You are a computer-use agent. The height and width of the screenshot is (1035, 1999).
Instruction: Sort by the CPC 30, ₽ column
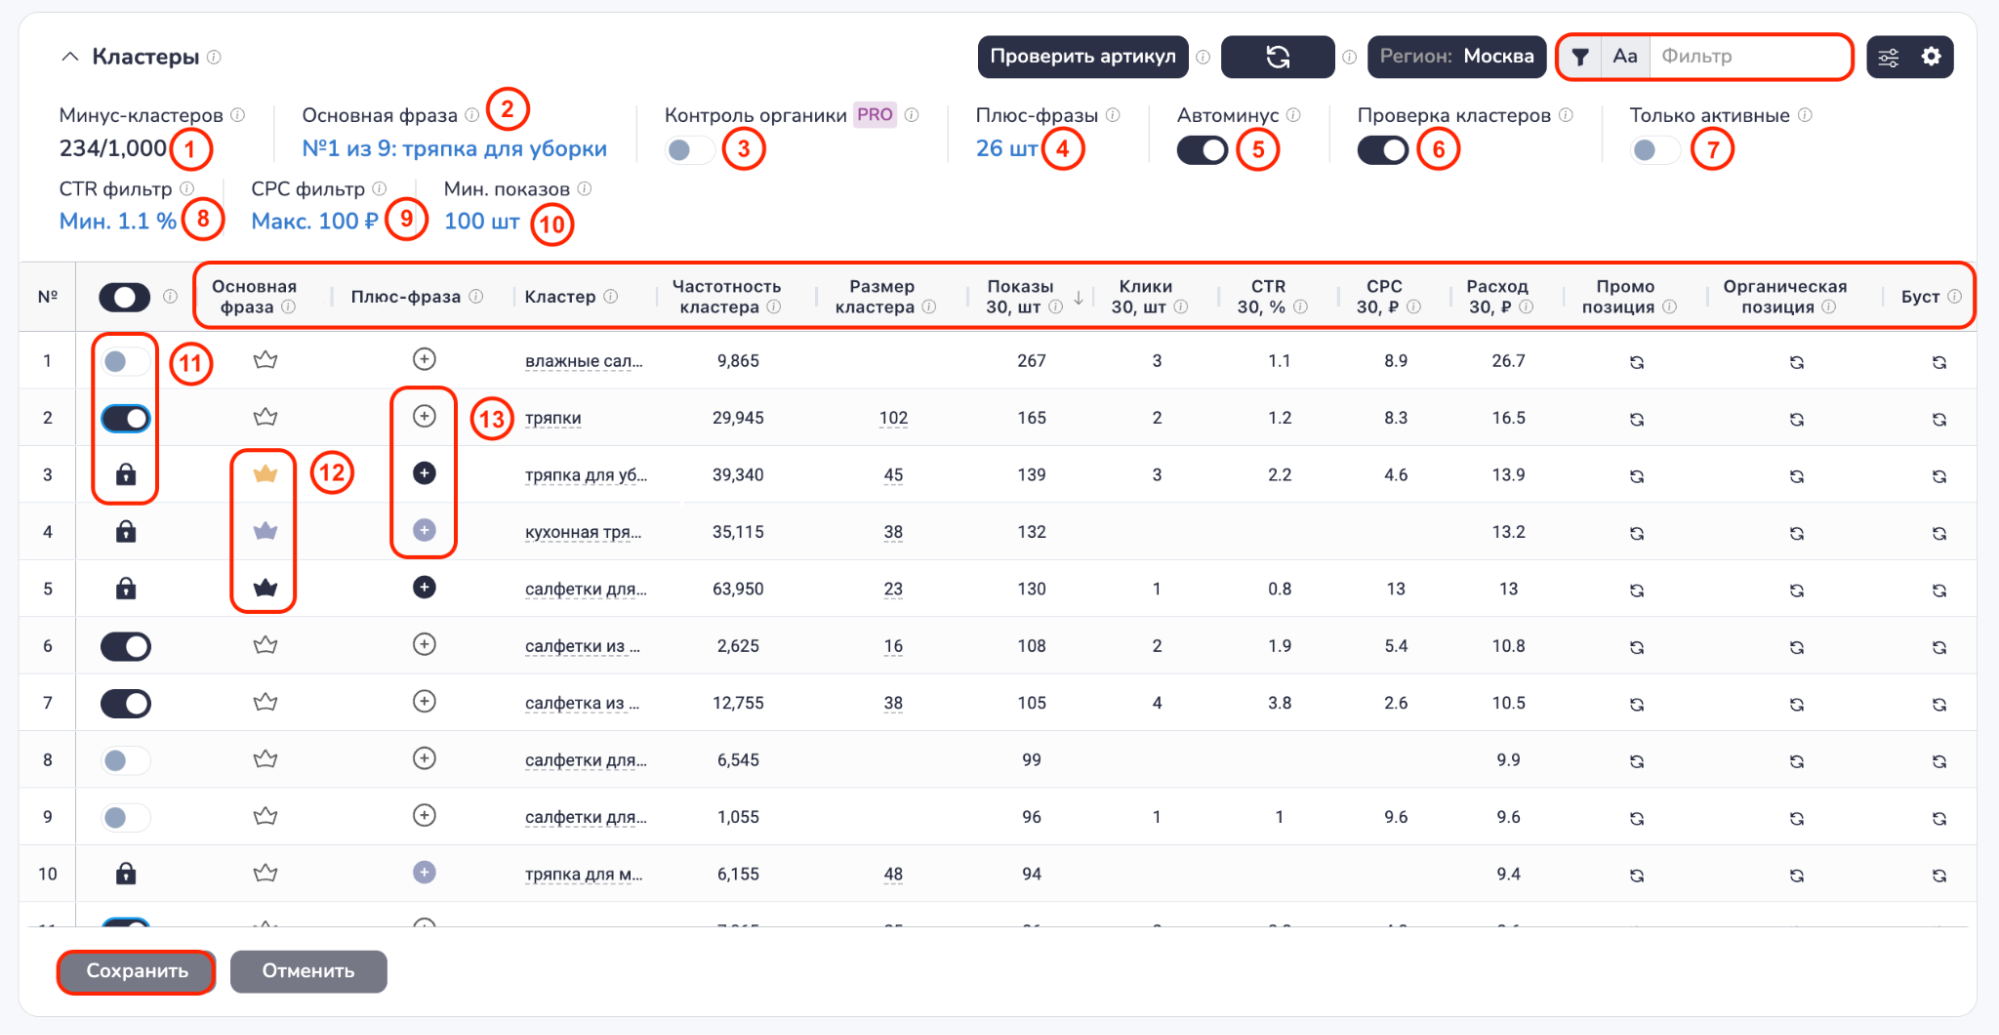(1385, 297)
